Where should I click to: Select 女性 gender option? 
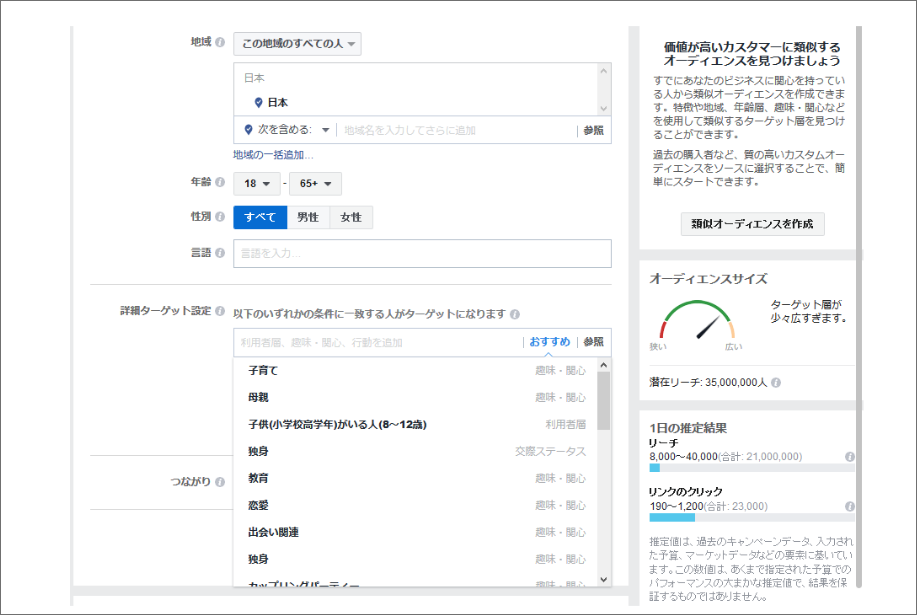coord(351,218)
